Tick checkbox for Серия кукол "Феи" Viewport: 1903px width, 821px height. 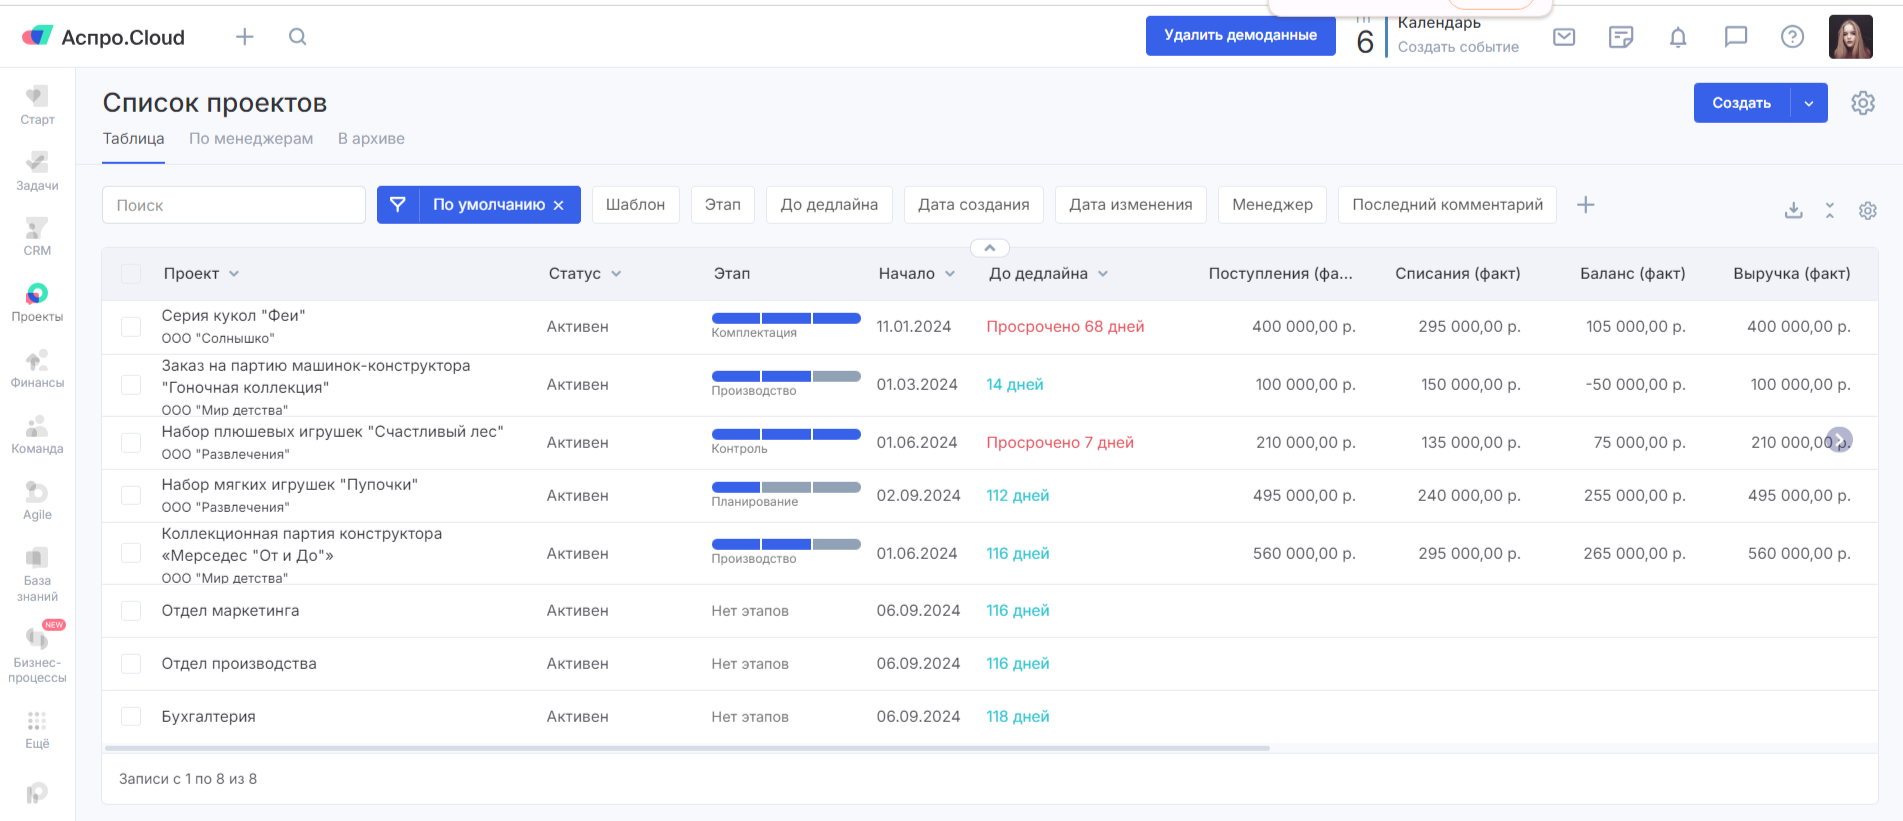[131, 327]
